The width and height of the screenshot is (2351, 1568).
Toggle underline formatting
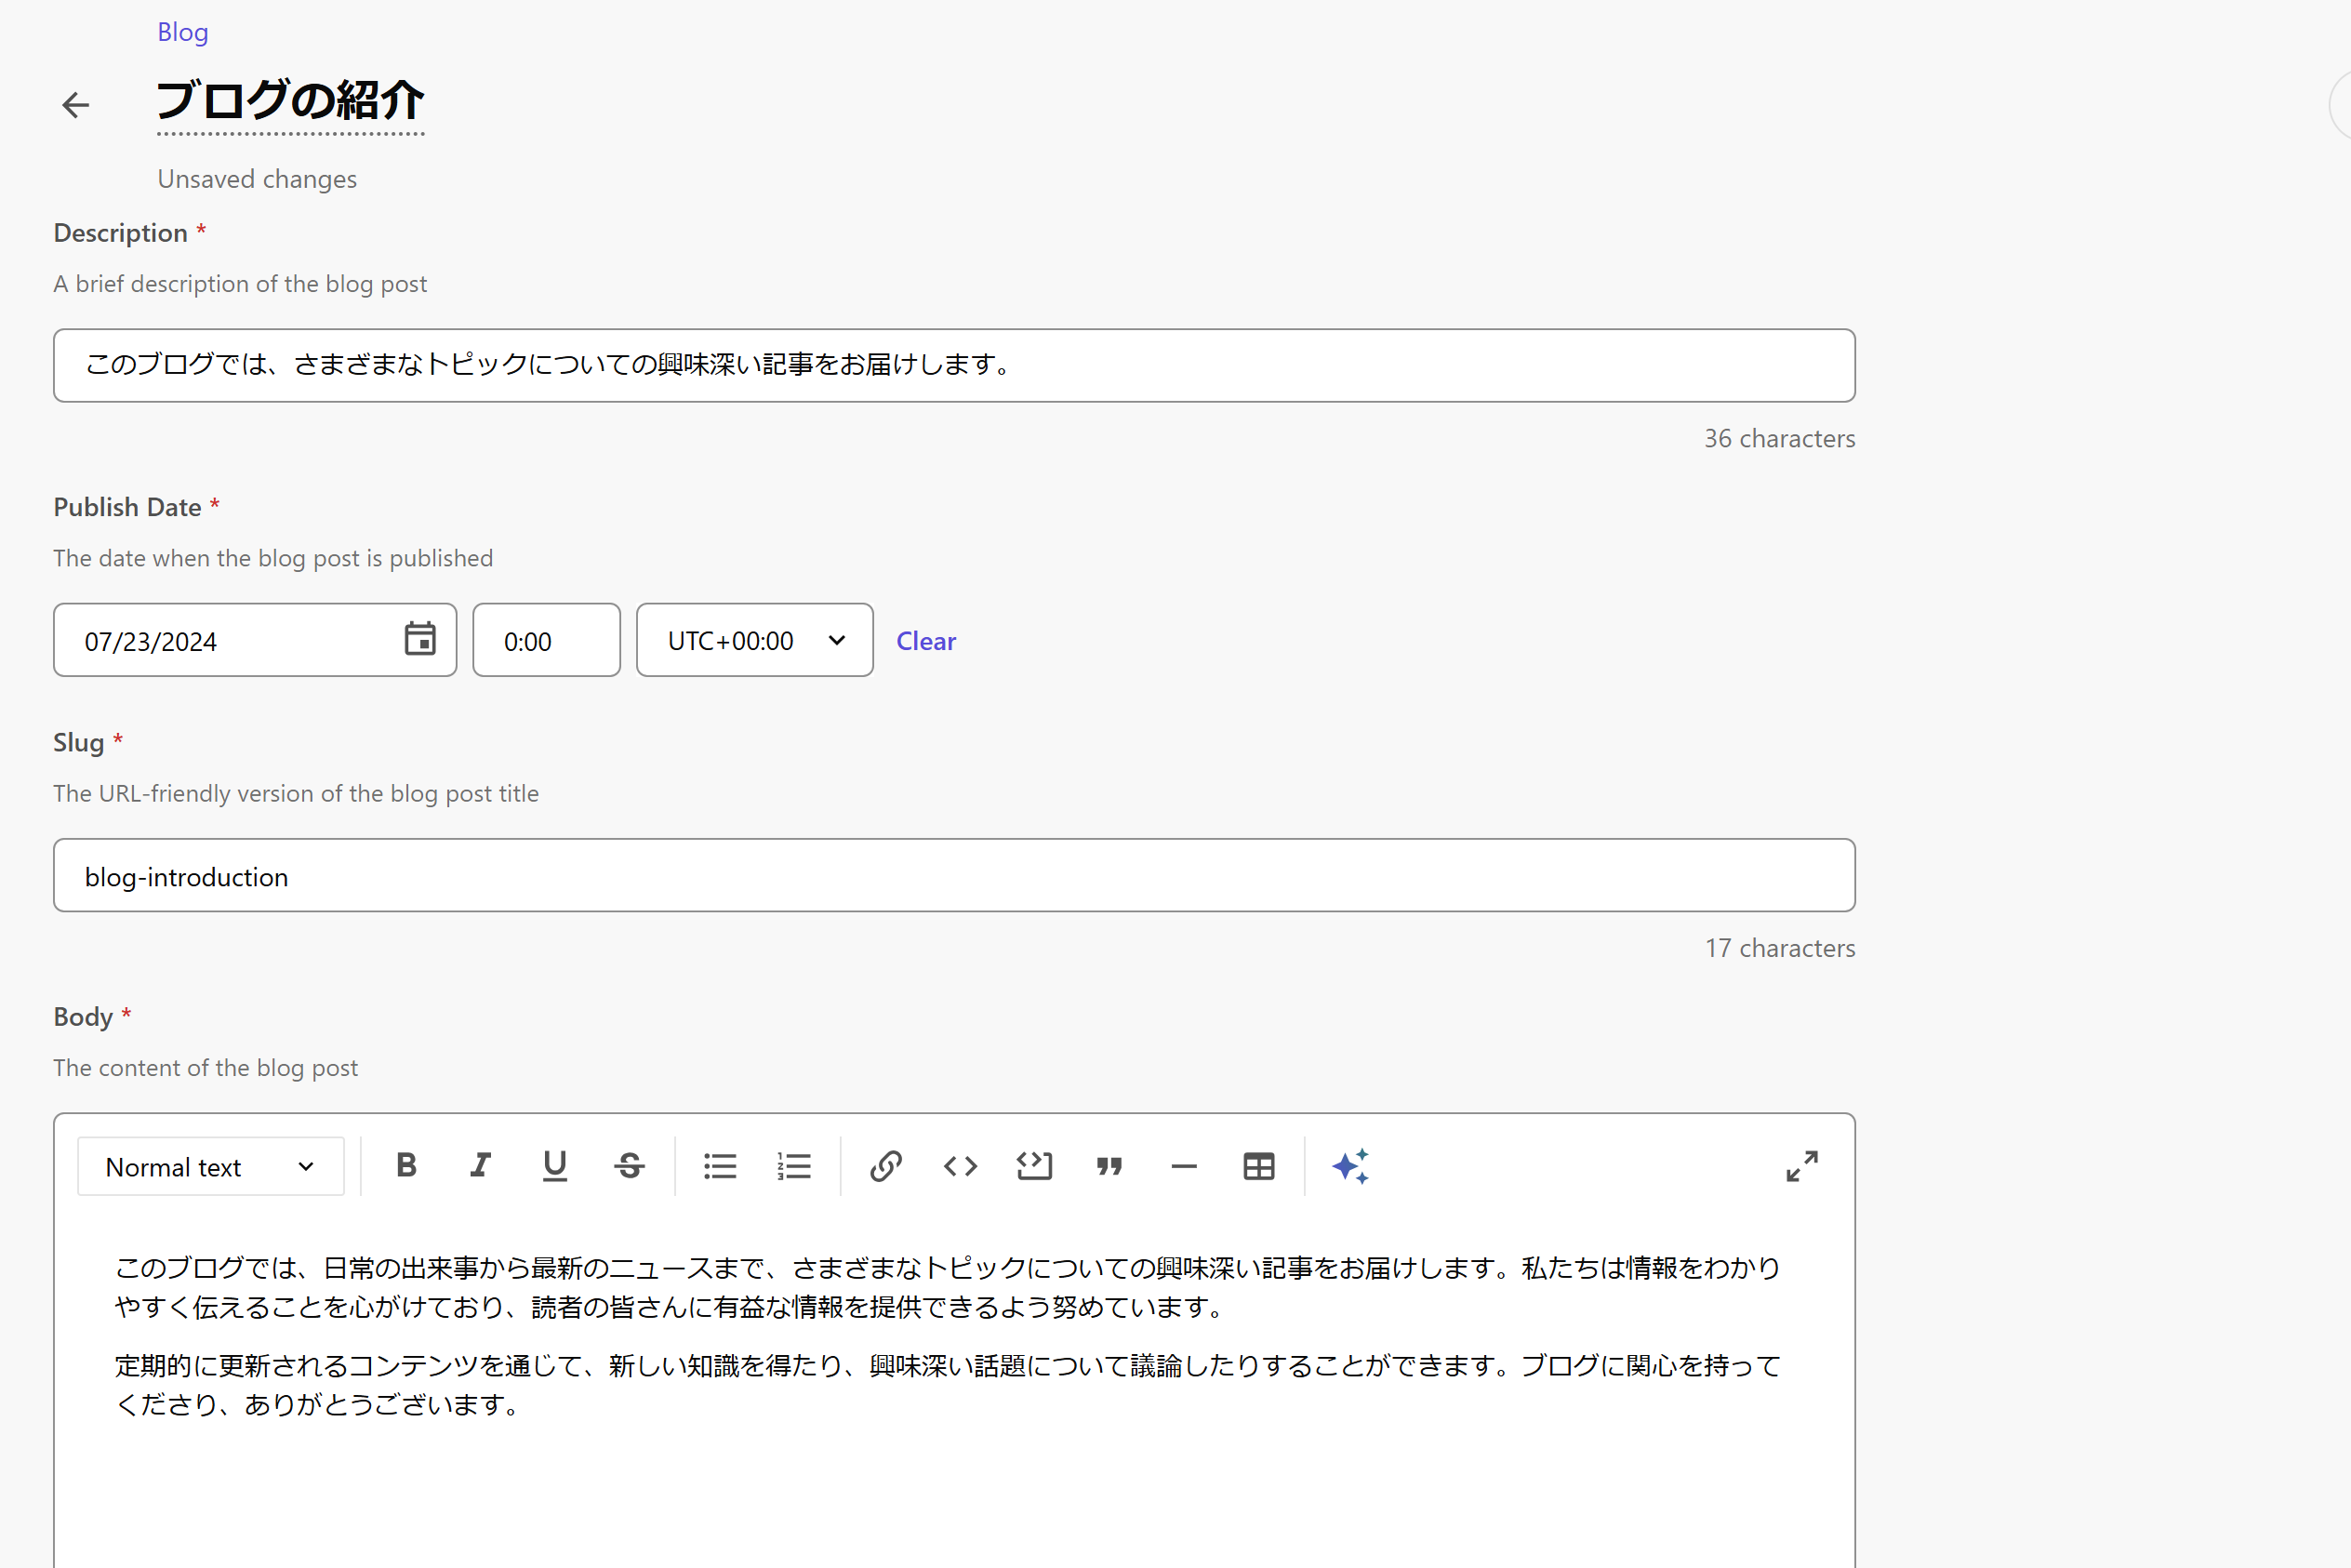(555, 1165)
